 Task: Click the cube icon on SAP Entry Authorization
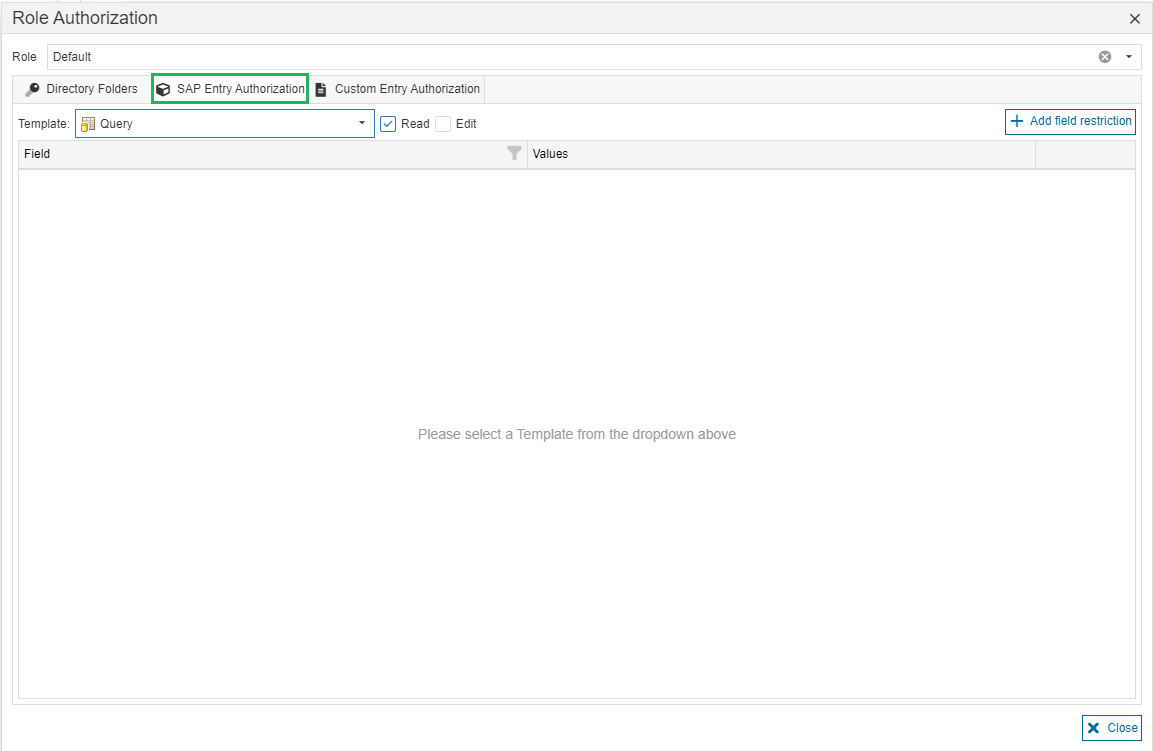(x=163, y=89)
